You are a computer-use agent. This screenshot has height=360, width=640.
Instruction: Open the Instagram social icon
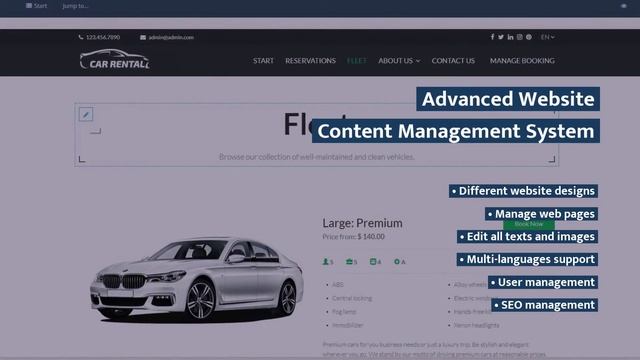point(520,37)
